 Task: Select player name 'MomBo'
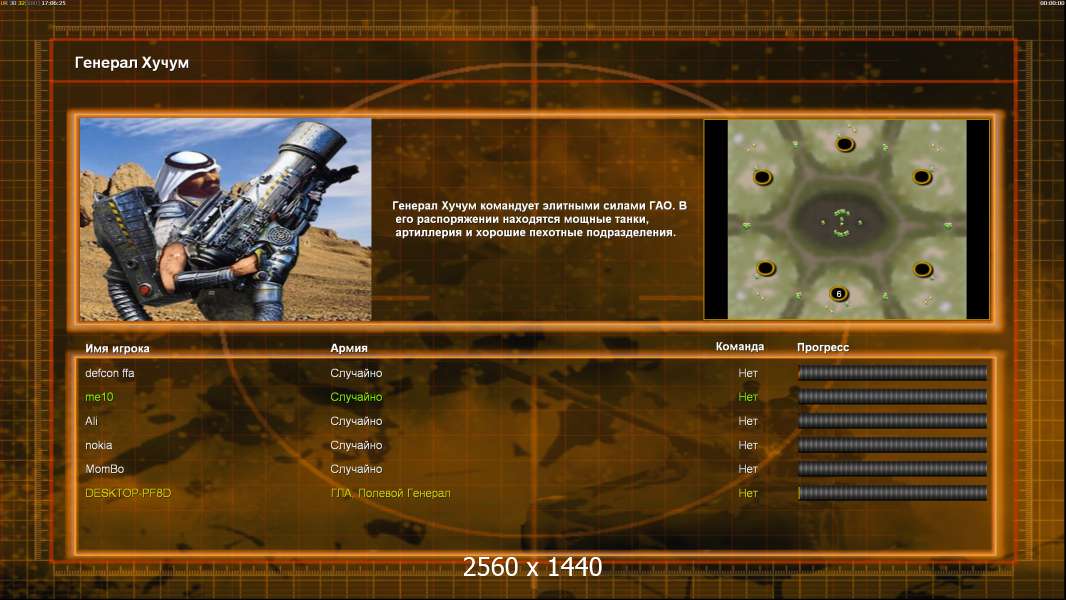point(104,469)
